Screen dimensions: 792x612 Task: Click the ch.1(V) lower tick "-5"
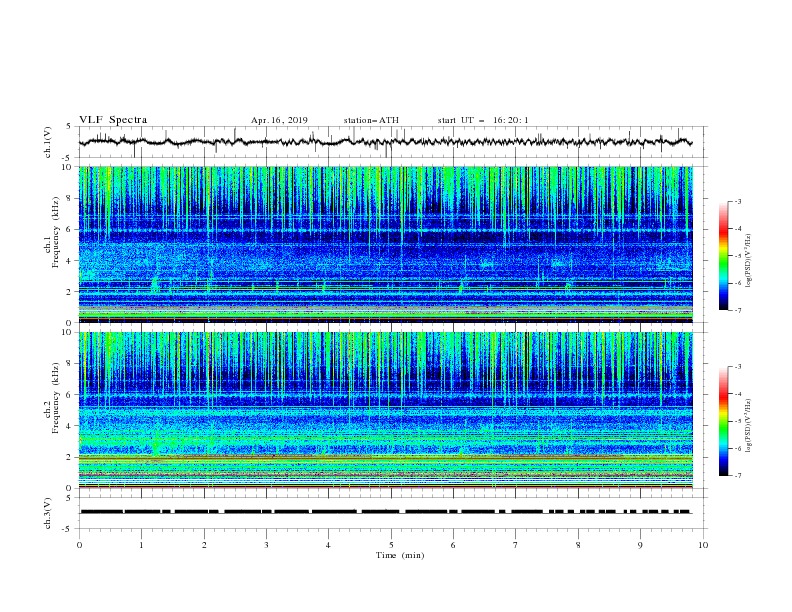coord(67,158)
